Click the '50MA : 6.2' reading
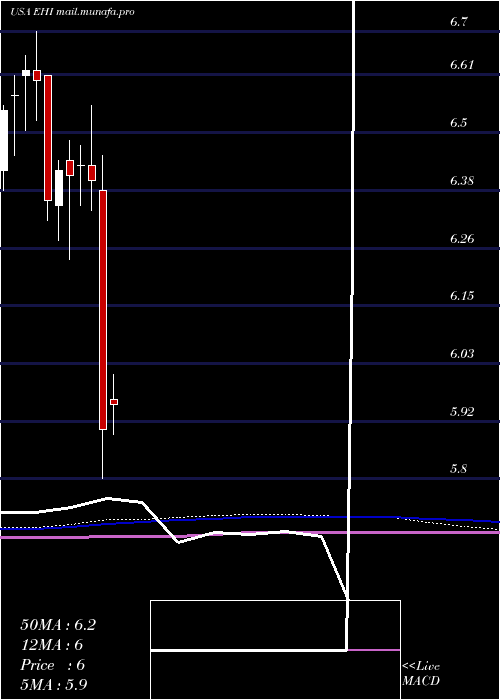This screenshot has height=700, width=500. coord(58,625)
